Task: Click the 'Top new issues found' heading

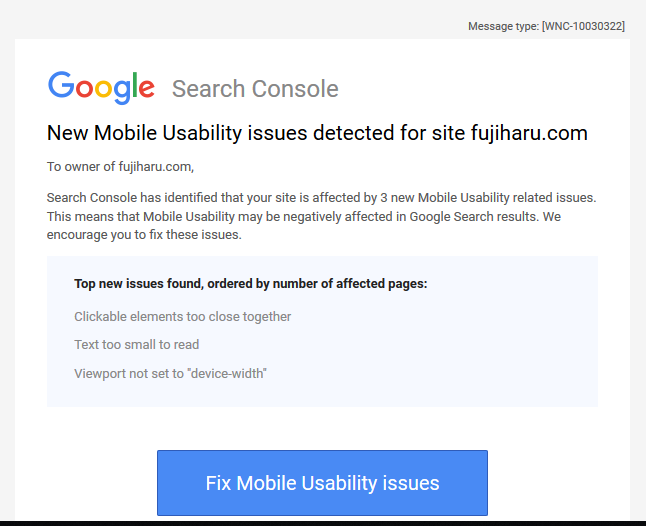Action: [x=138, y=284]
